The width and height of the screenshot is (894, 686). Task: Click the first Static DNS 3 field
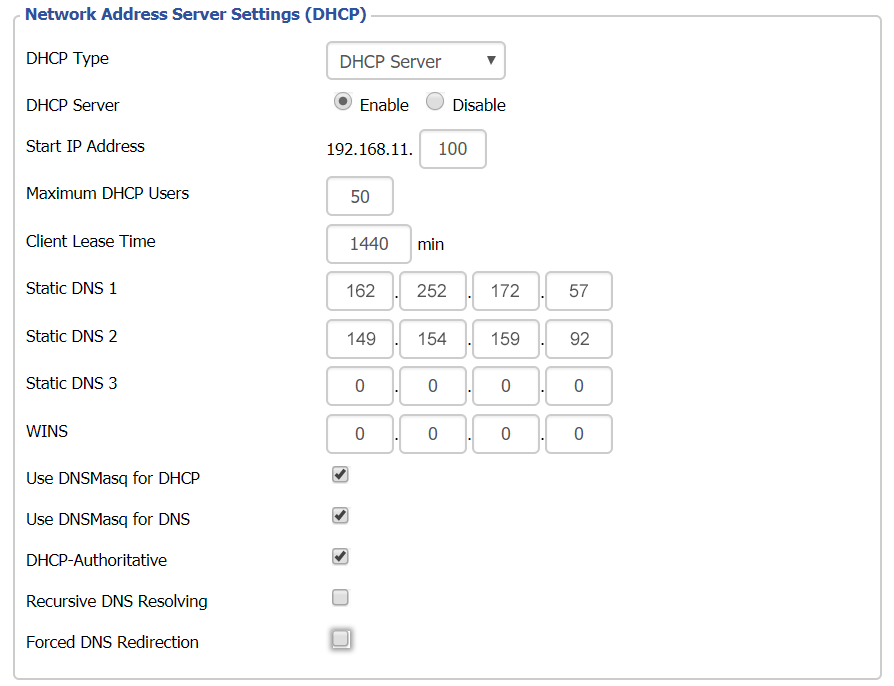pos(359,385)
